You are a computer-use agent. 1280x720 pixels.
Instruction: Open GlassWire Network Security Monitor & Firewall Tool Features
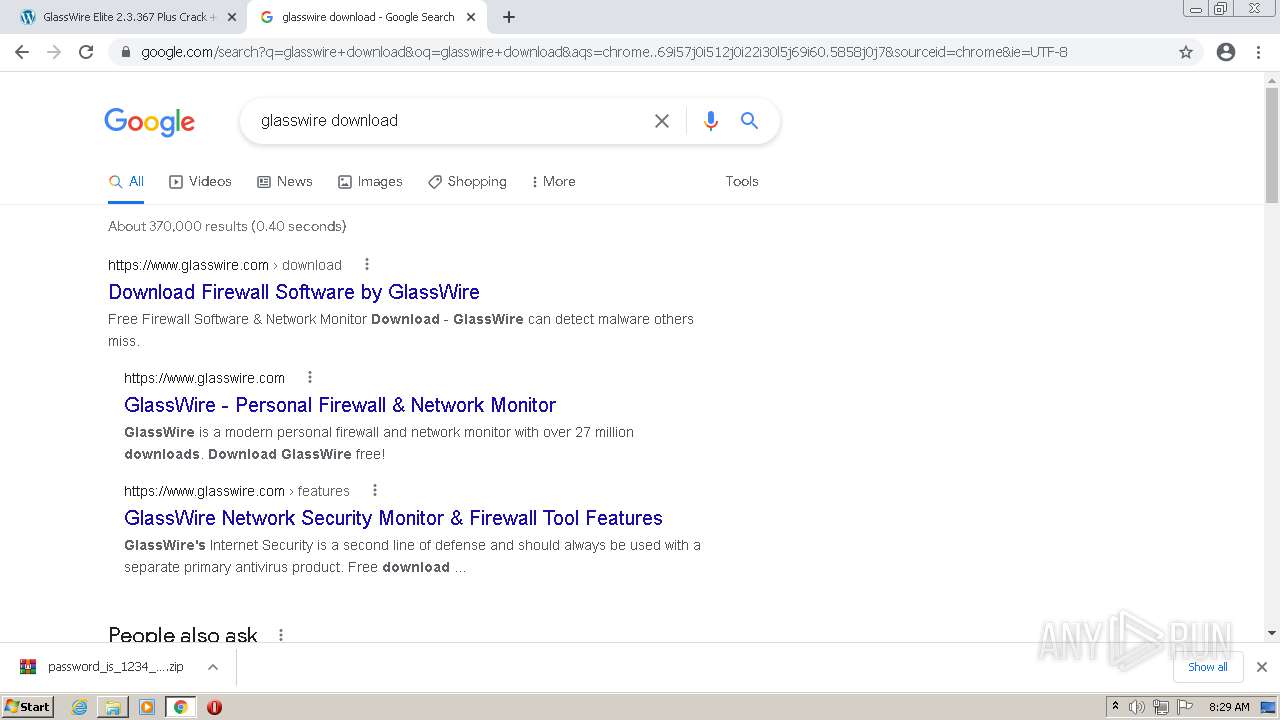click(x=393, y=518)
